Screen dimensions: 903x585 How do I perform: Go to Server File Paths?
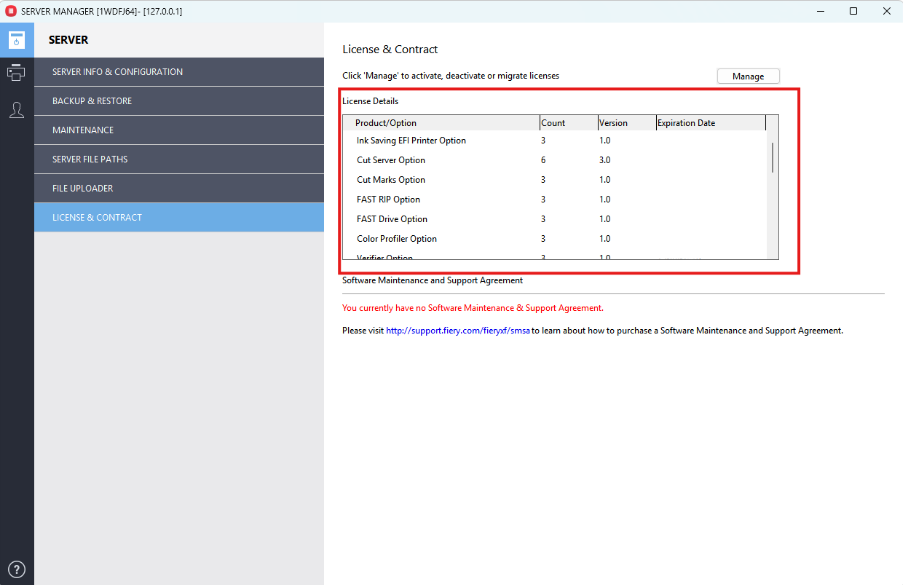click(179, 159)
